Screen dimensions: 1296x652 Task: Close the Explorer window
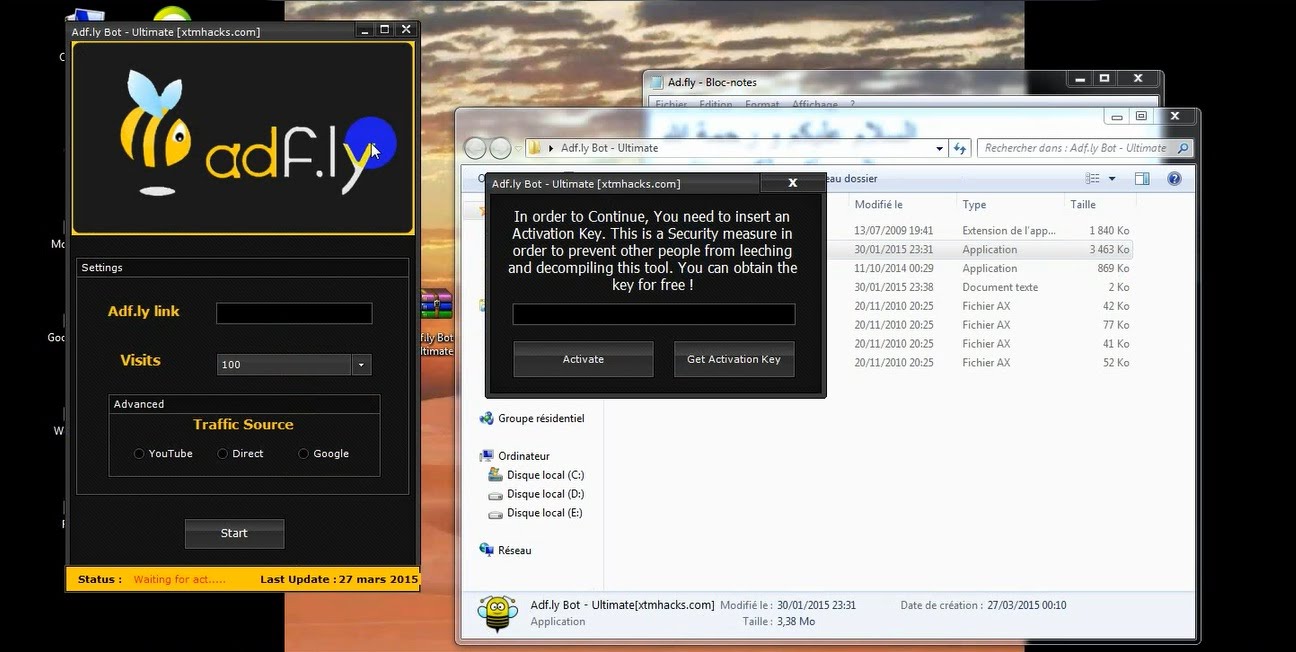pyautogui.click(x=1175, y=117)
